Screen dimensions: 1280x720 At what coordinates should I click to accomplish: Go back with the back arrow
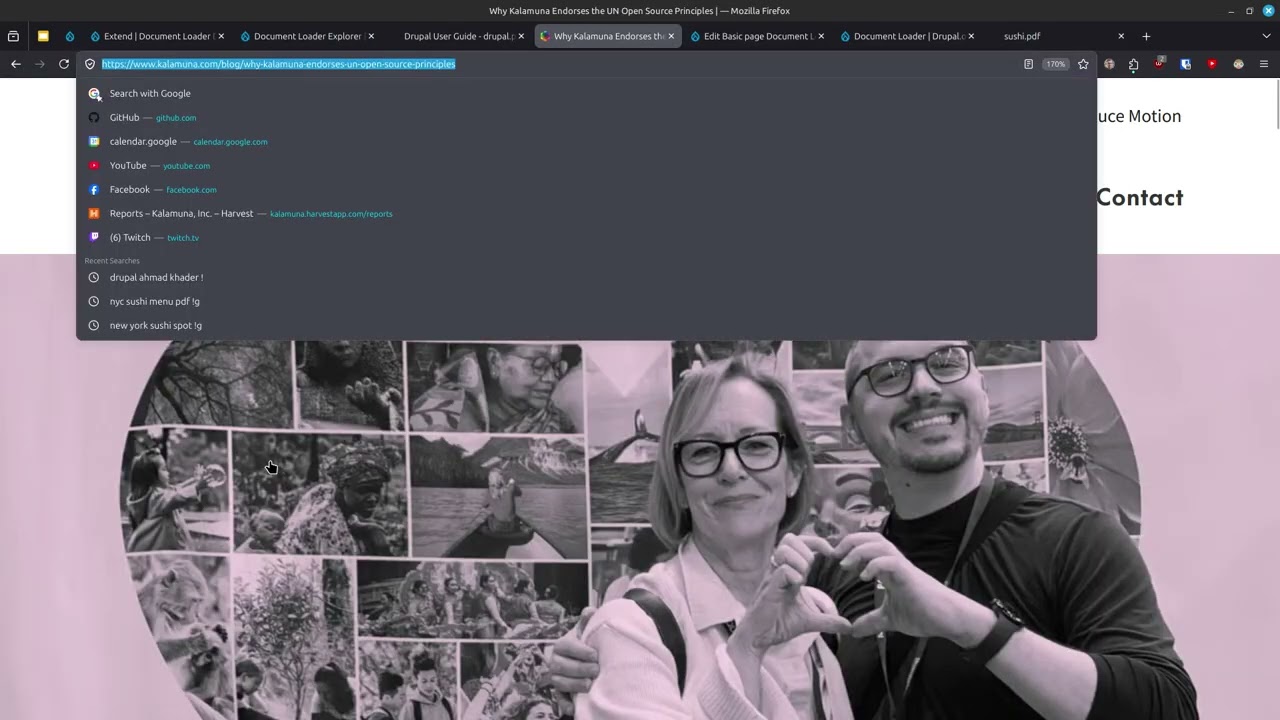coord(16,64)
